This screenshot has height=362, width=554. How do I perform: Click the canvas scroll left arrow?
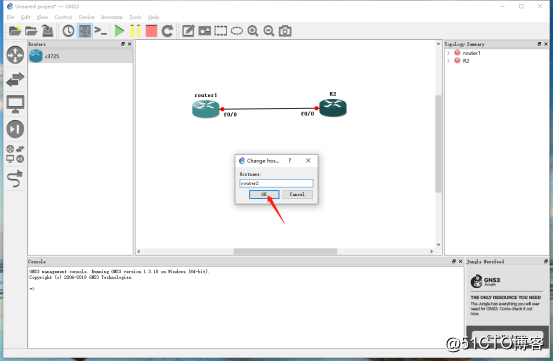[139, 251]
